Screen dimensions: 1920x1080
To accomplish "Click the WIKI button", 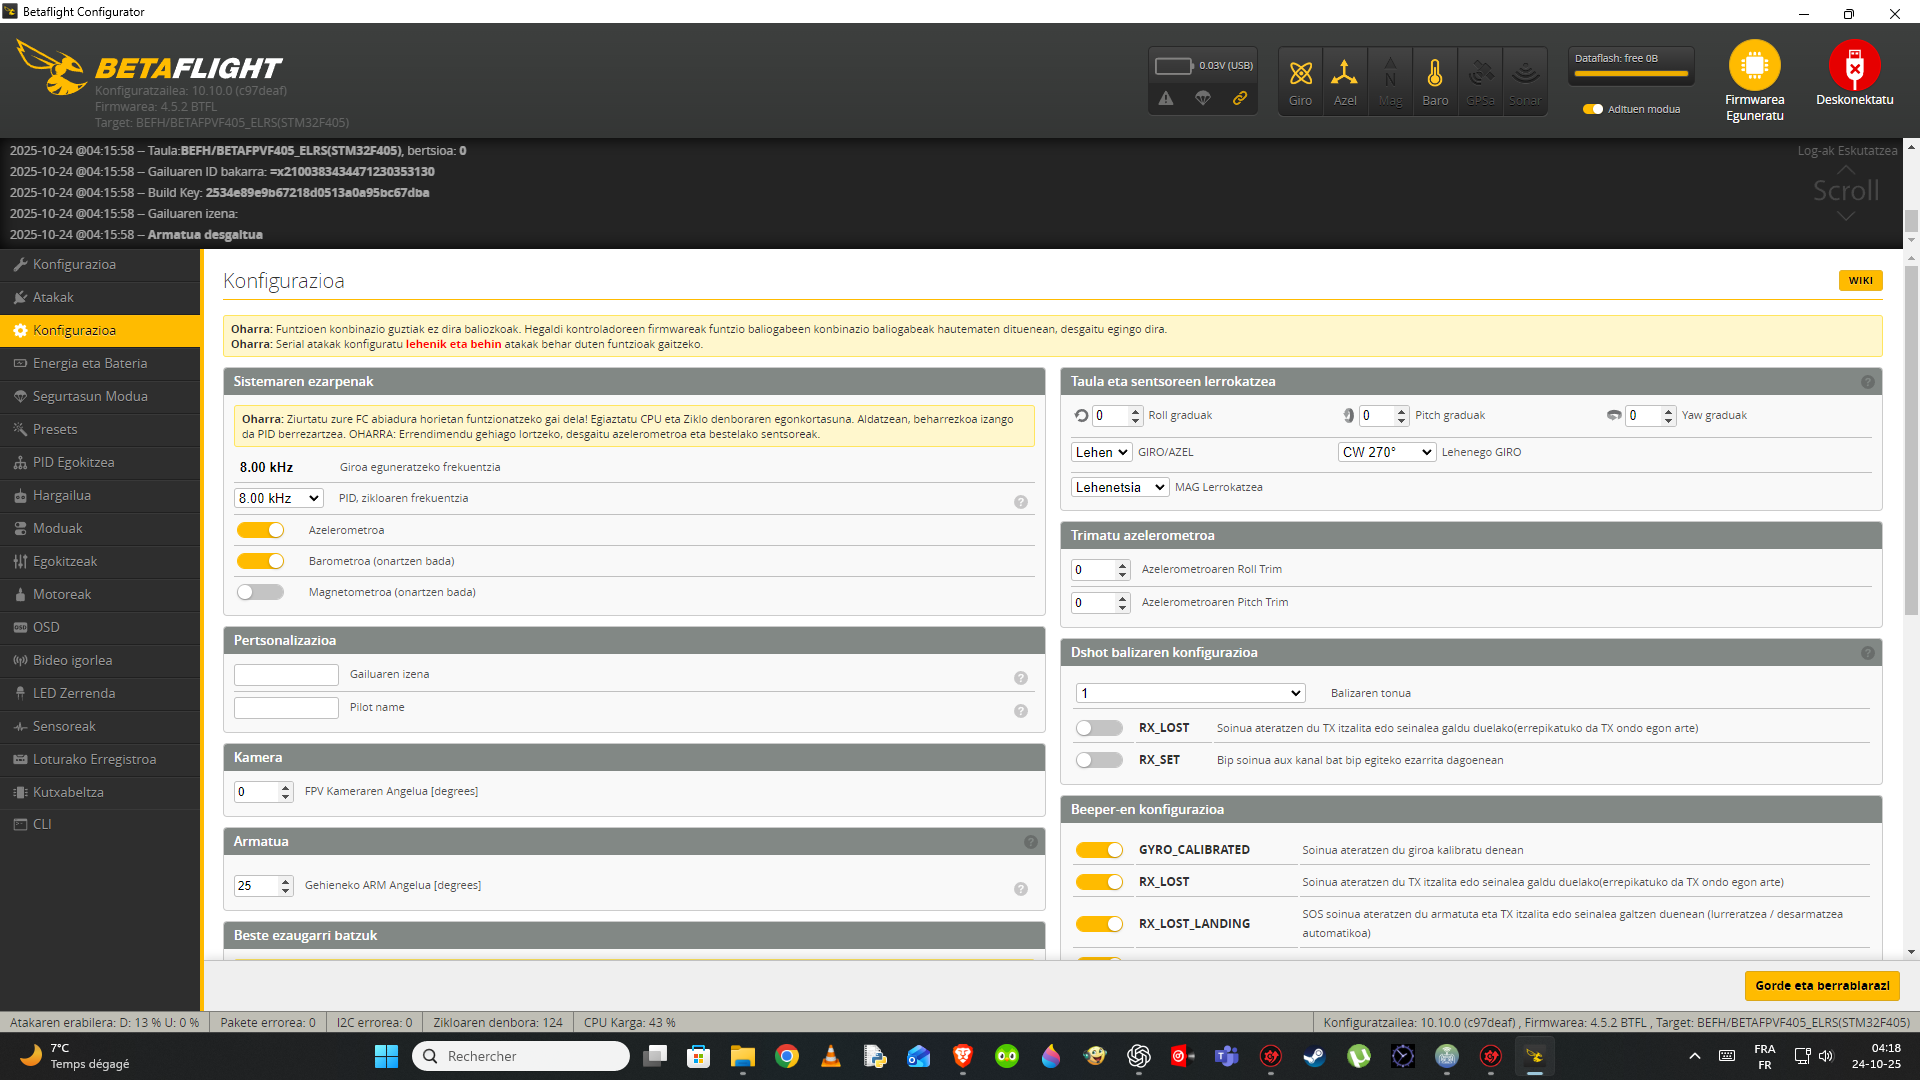I will (1860, 281).
